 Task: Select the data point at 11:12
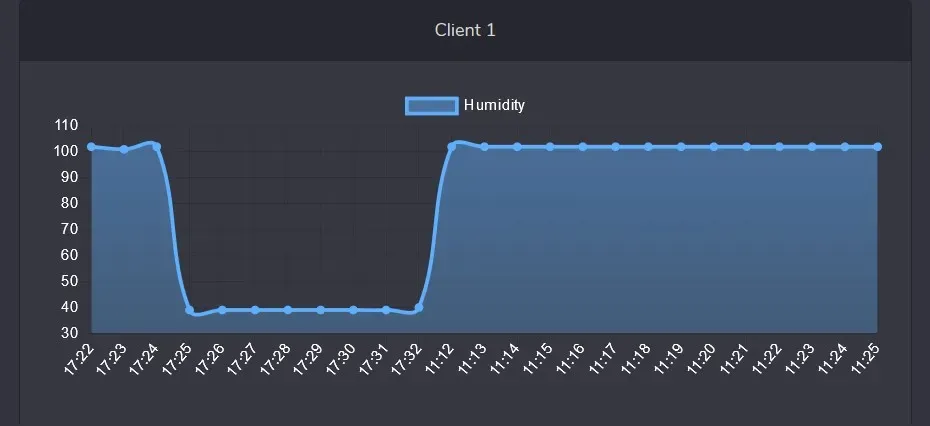coord(452,147)
